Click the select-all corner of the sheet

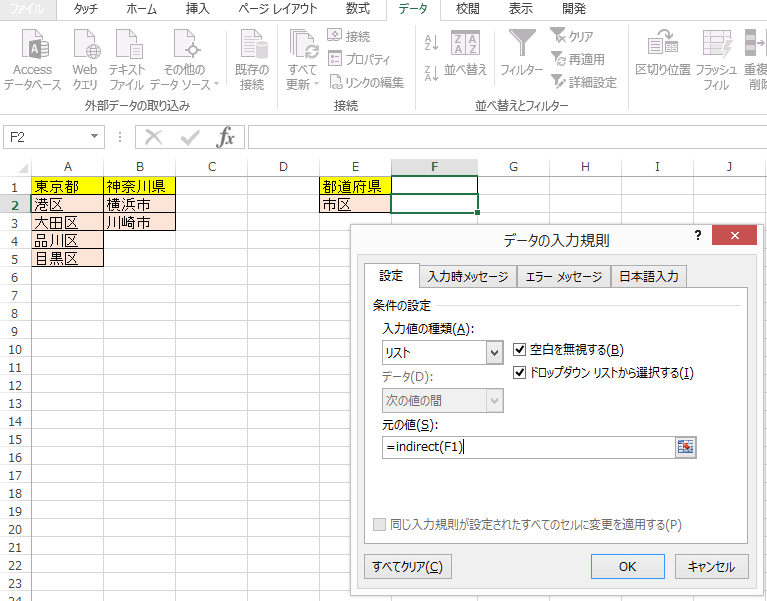pos(23,168)
